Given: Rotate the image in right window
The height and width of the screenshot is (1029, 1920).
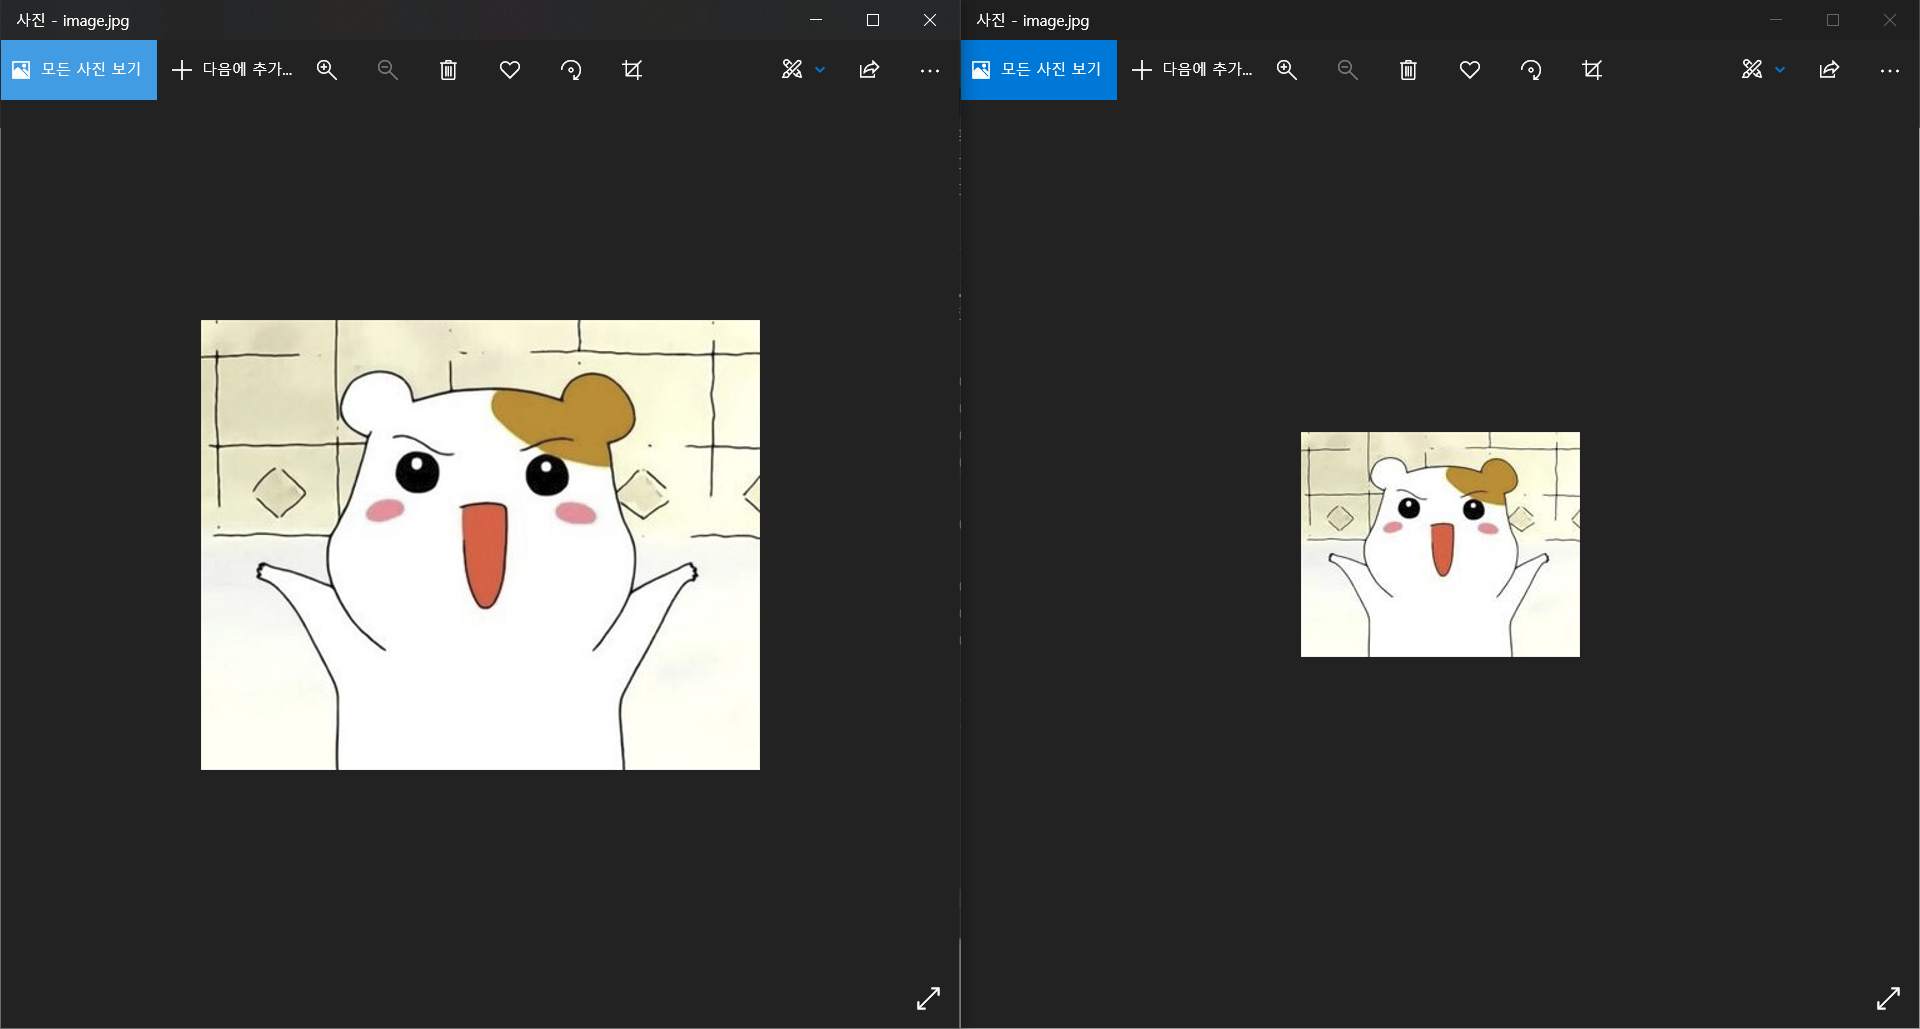Looking at the screenshot, I should [x=1531, y=70].
